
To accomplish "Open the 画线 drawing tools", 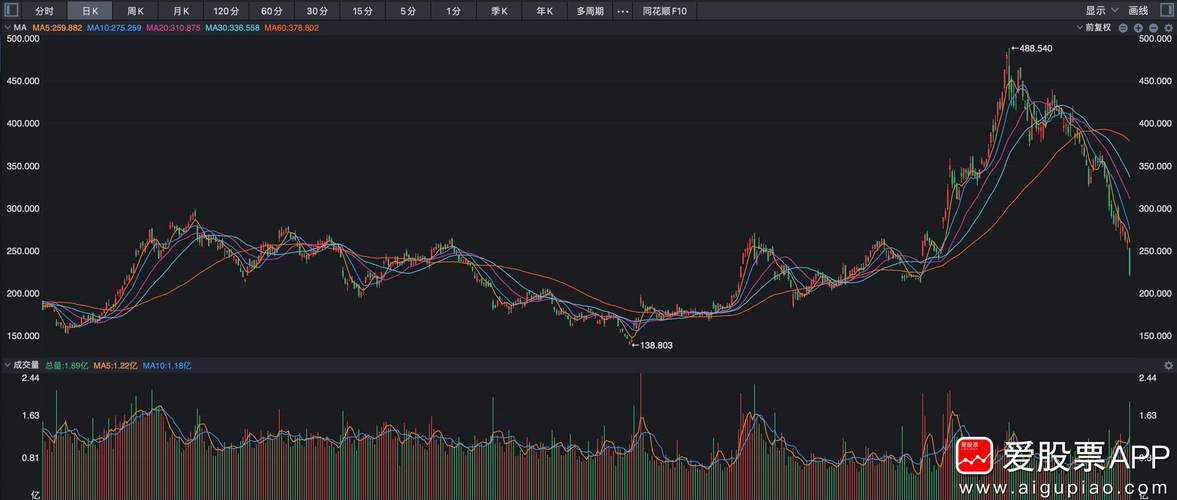I will (x=1139, y=11).
